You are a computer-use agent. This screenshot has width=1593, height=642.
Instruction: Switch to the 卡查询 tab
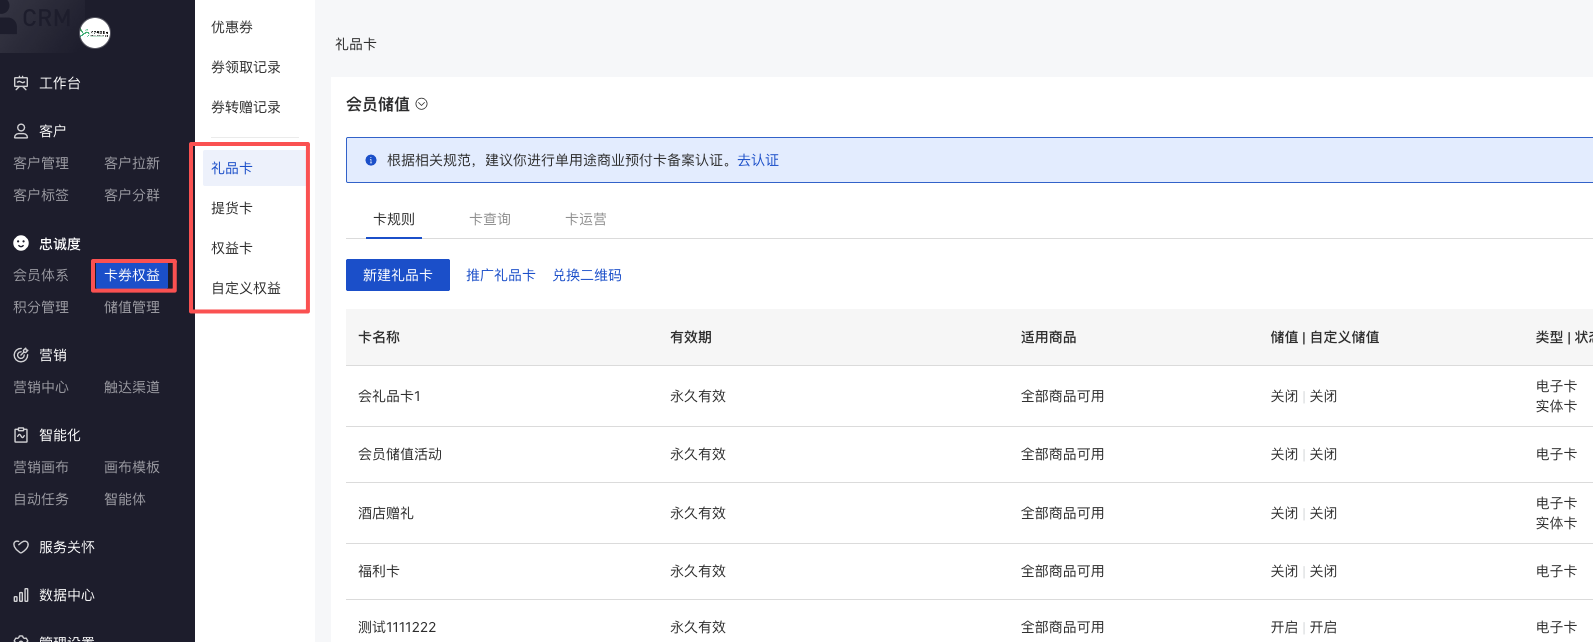490,219
